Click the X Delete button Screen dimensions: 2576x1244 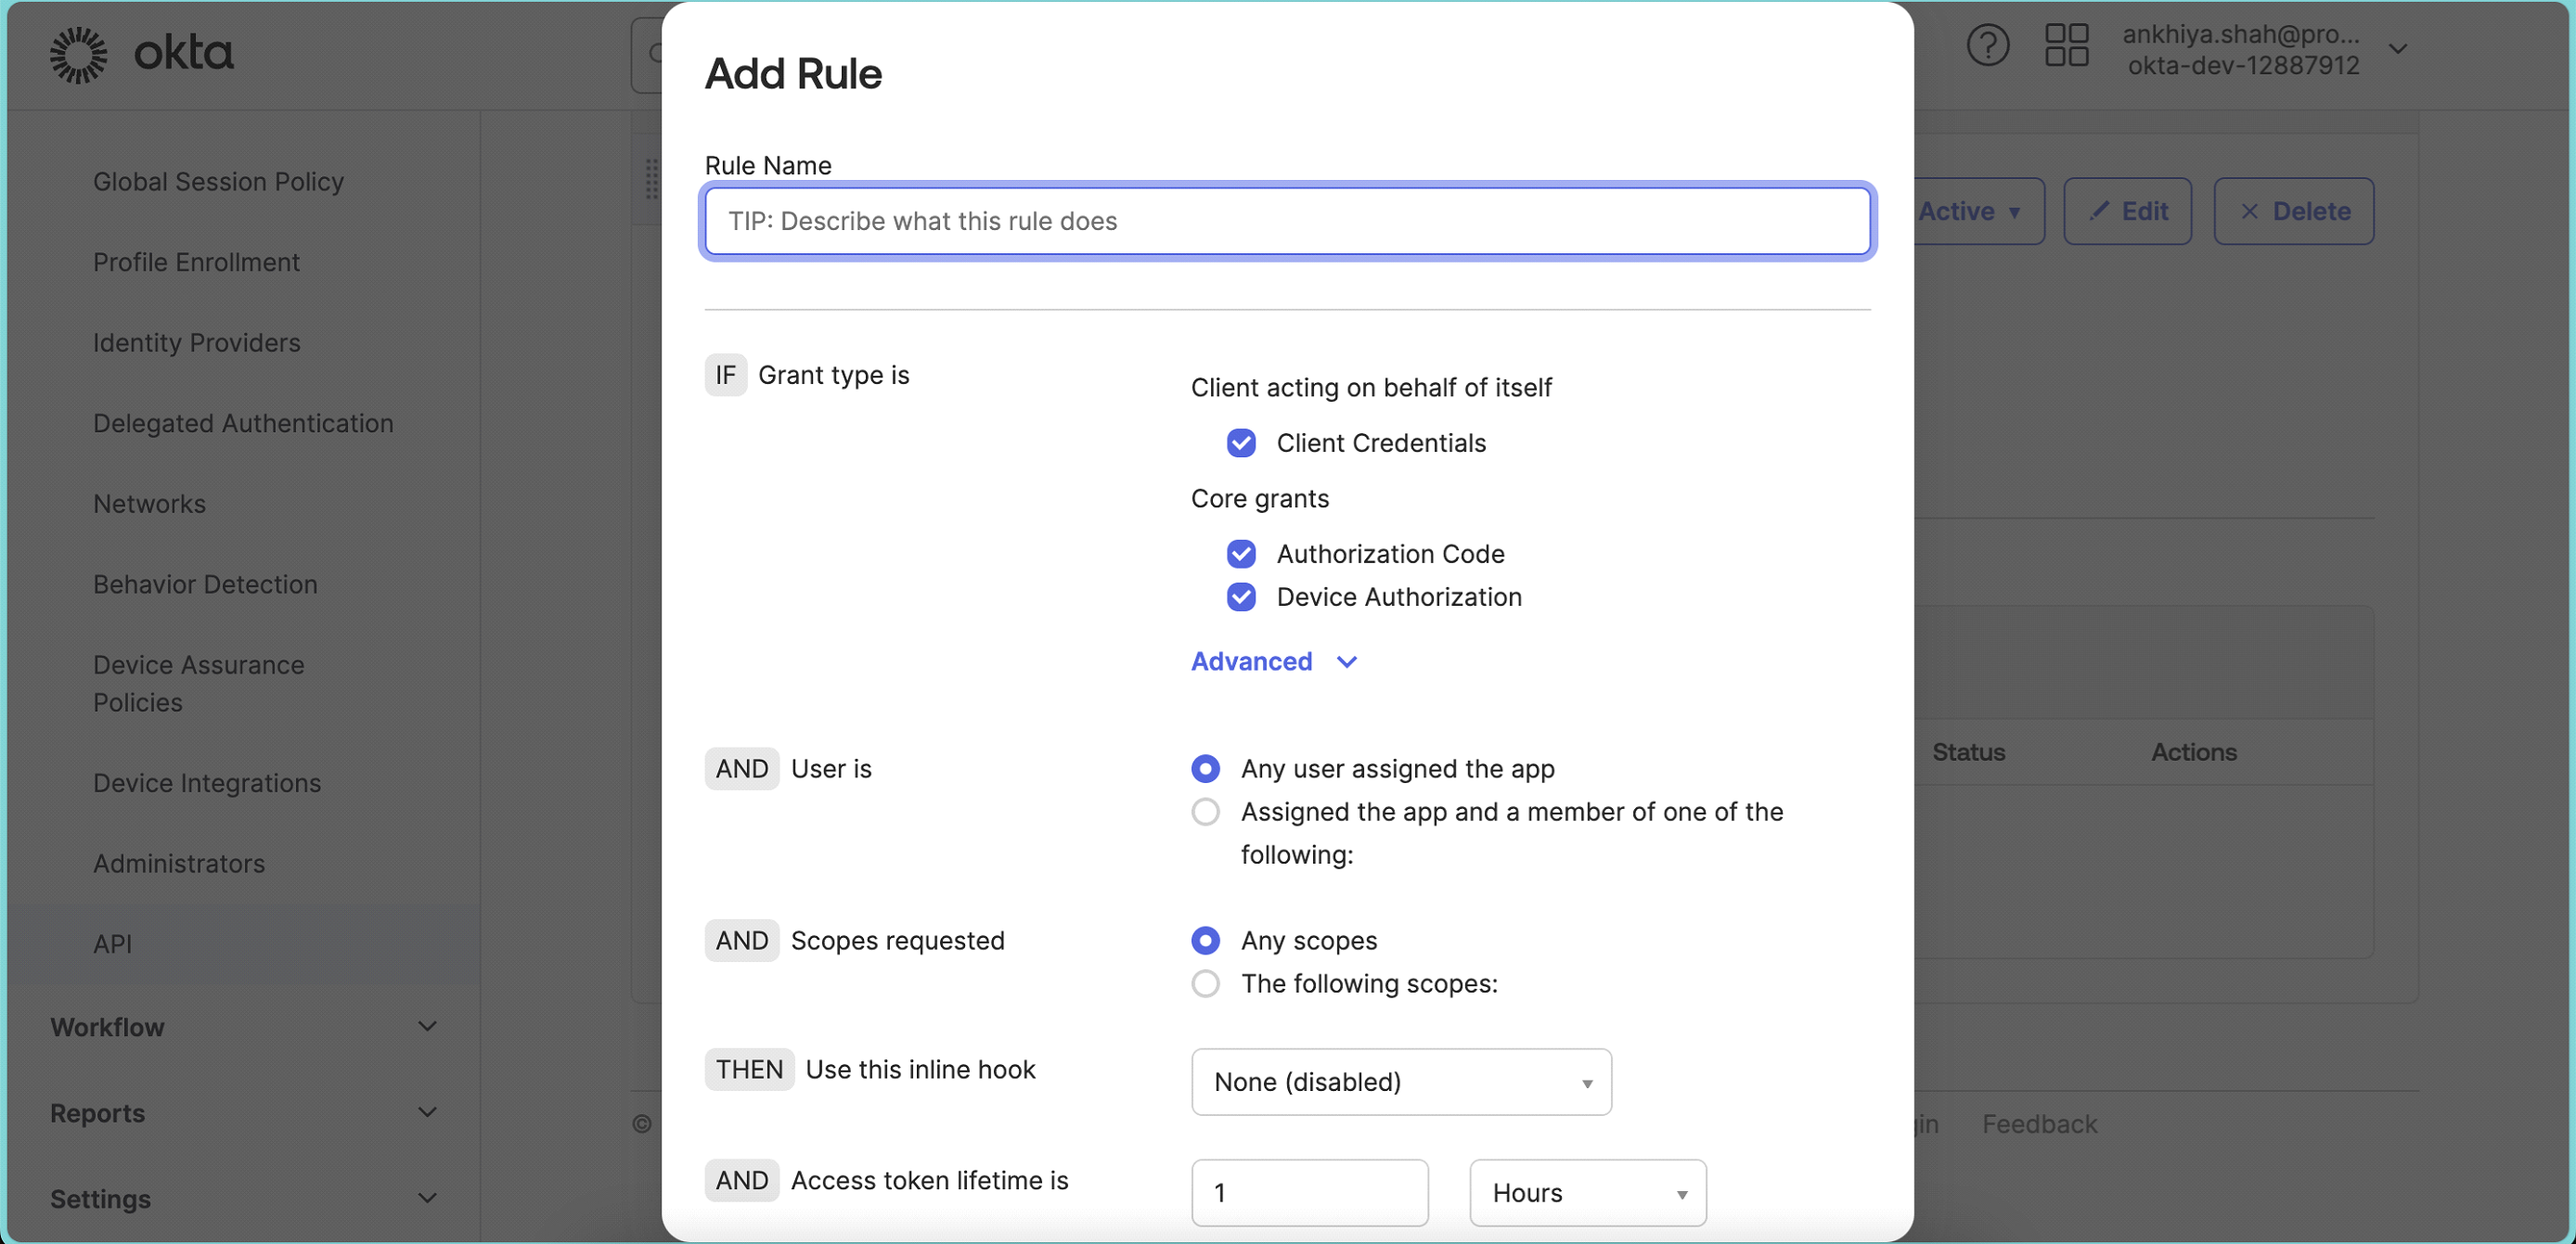pos(2293,211)
